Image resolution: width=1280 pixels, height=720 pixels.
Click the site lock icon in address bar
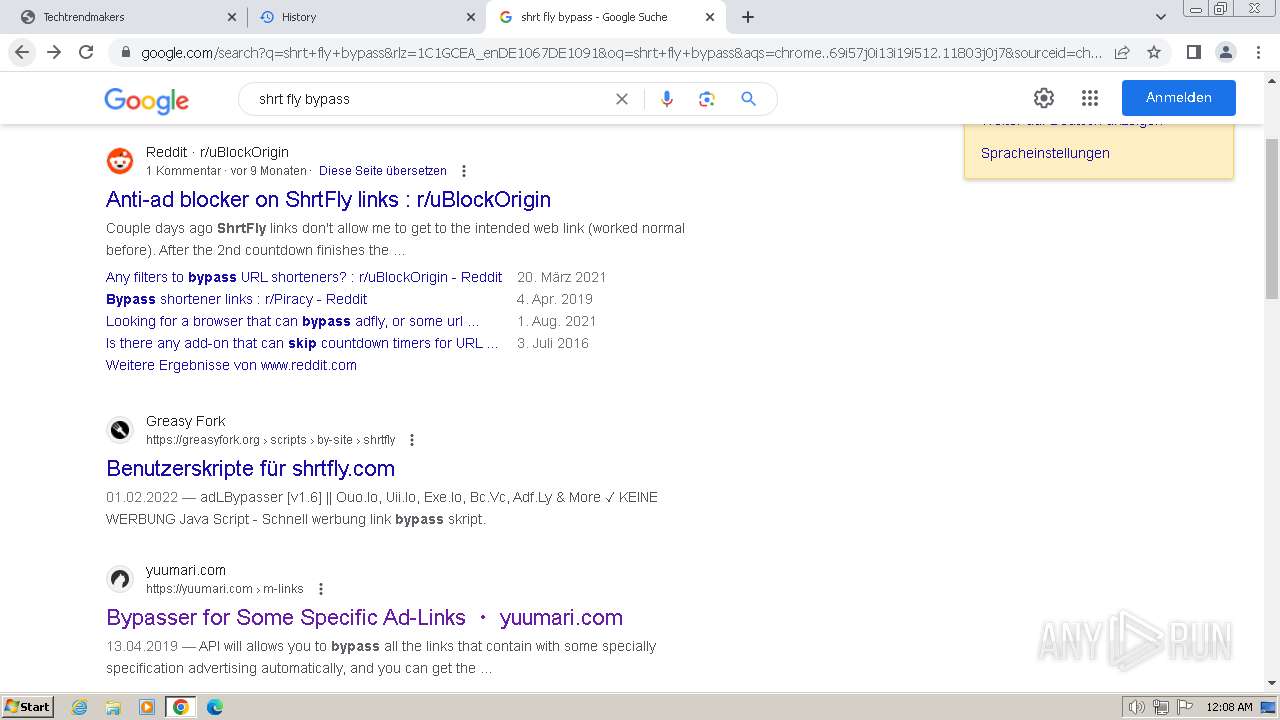(x=125, y=53)
